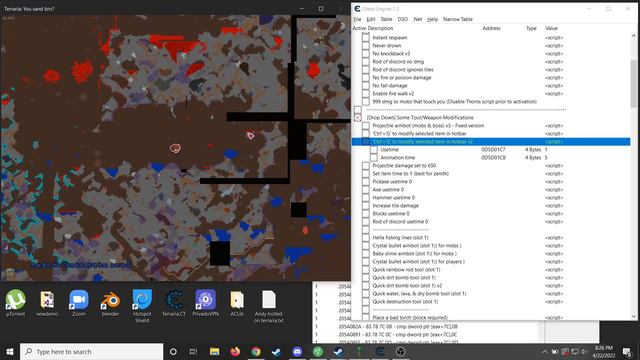Tick the 'No knockback v3' checkbox
The height and width of the screenshot is (360, 640).
click(366, 53)
